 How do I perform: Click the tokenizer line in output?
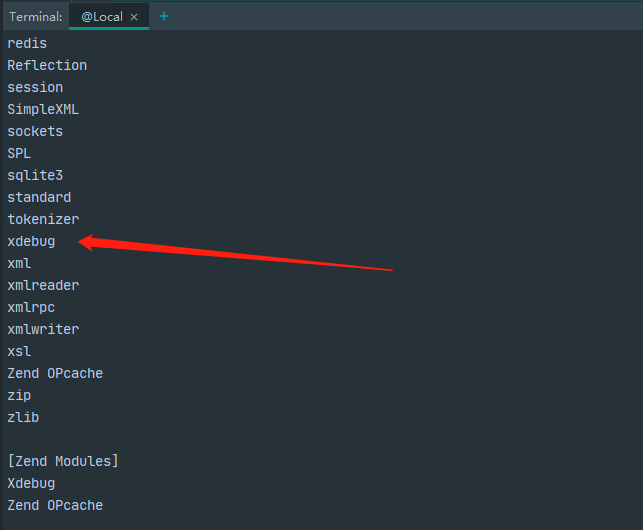[43, 219]
